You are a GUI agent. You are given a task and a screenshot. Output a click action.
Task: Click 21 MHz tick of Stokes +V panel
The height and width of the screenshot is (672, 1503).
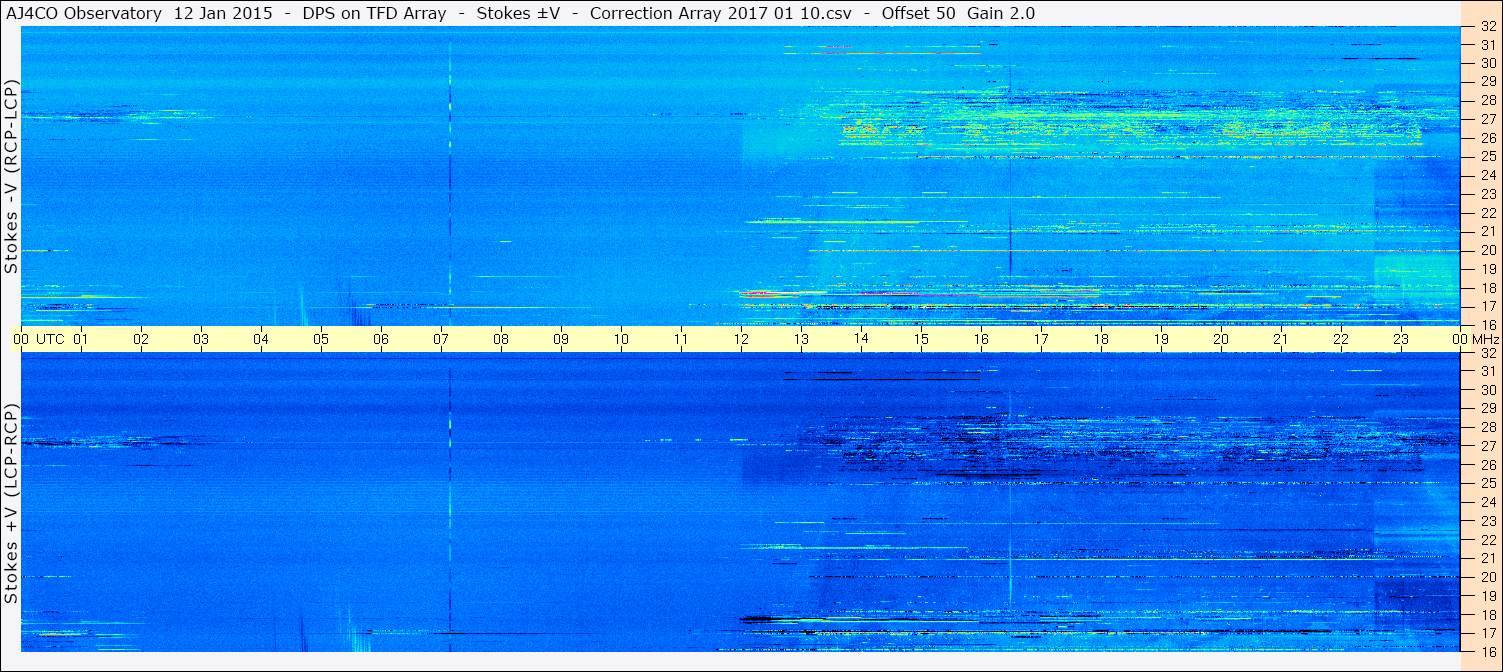point(1488,558)
